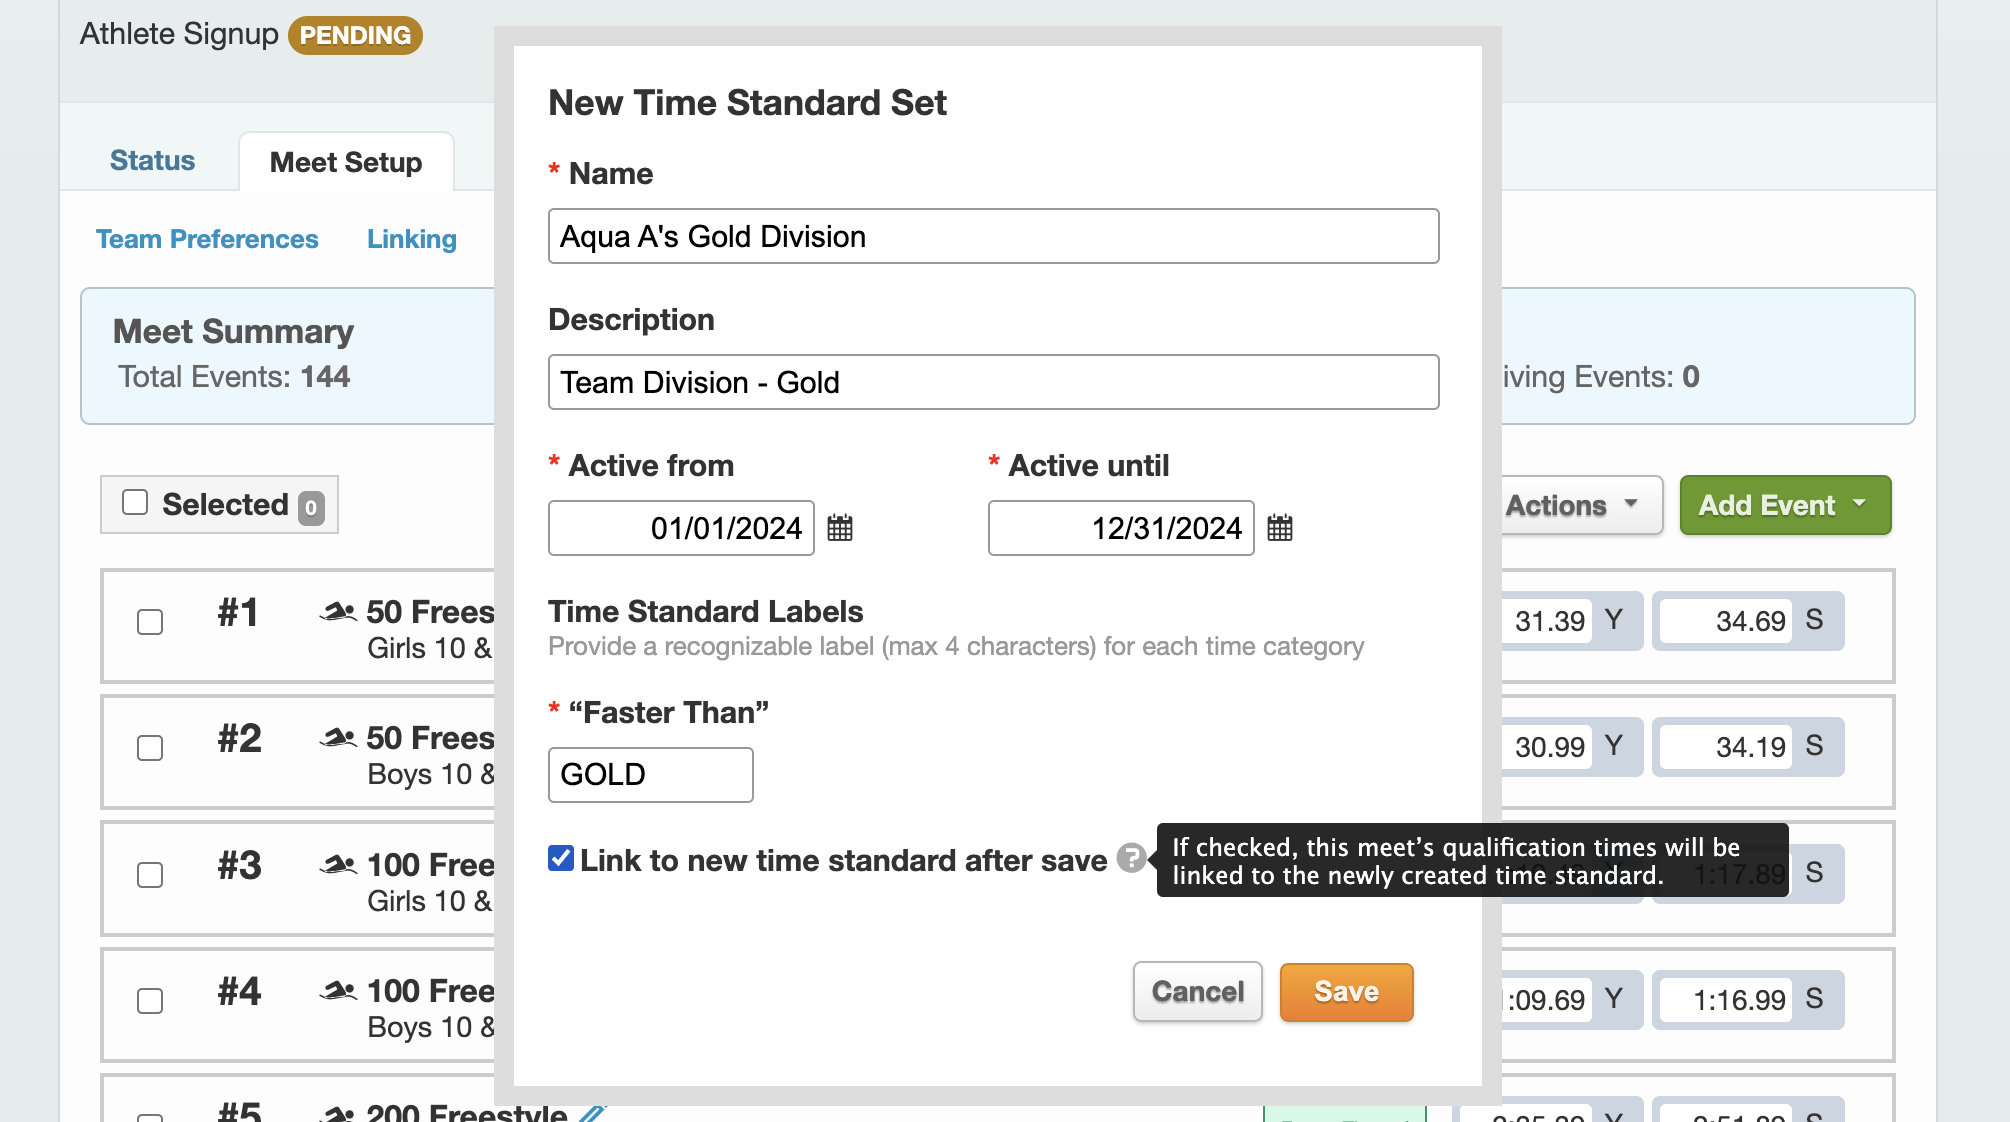The image size is (2010, 1122).
Task: Click the swimmer icon for event #4
Action: pos(338,990)
